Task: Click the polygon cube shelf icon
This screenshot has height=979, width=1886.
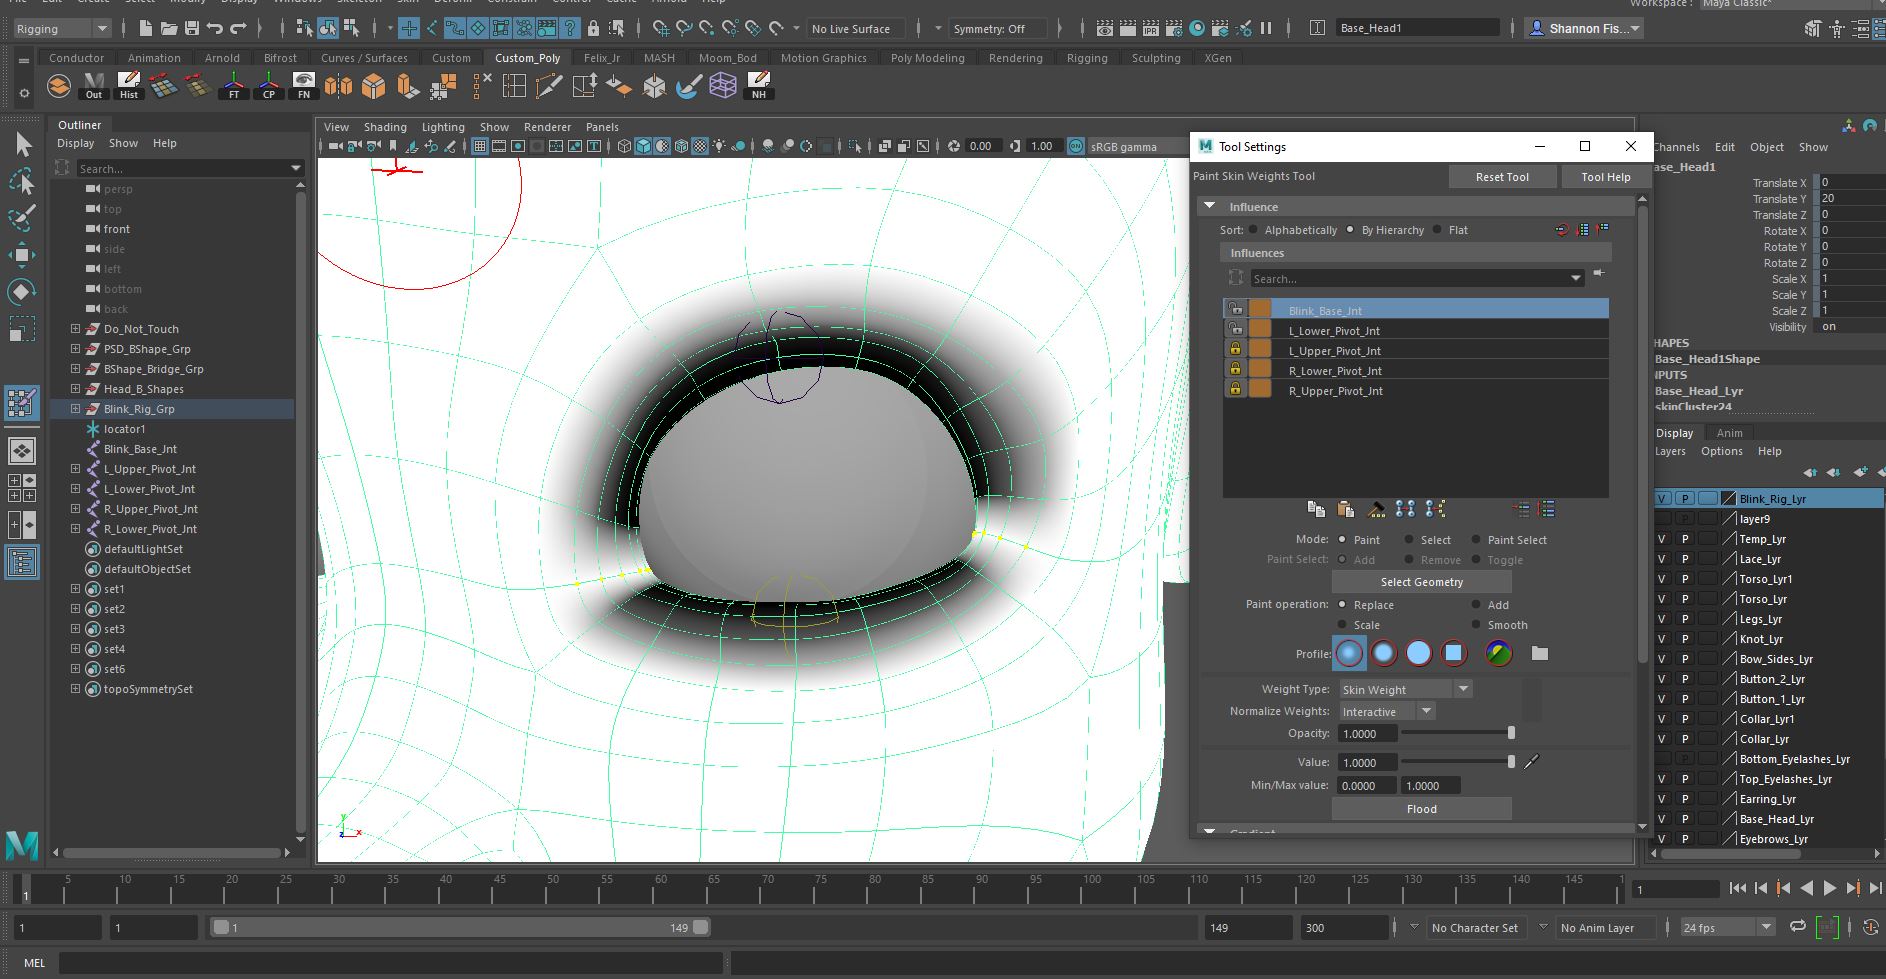Action: coord(373,87)
